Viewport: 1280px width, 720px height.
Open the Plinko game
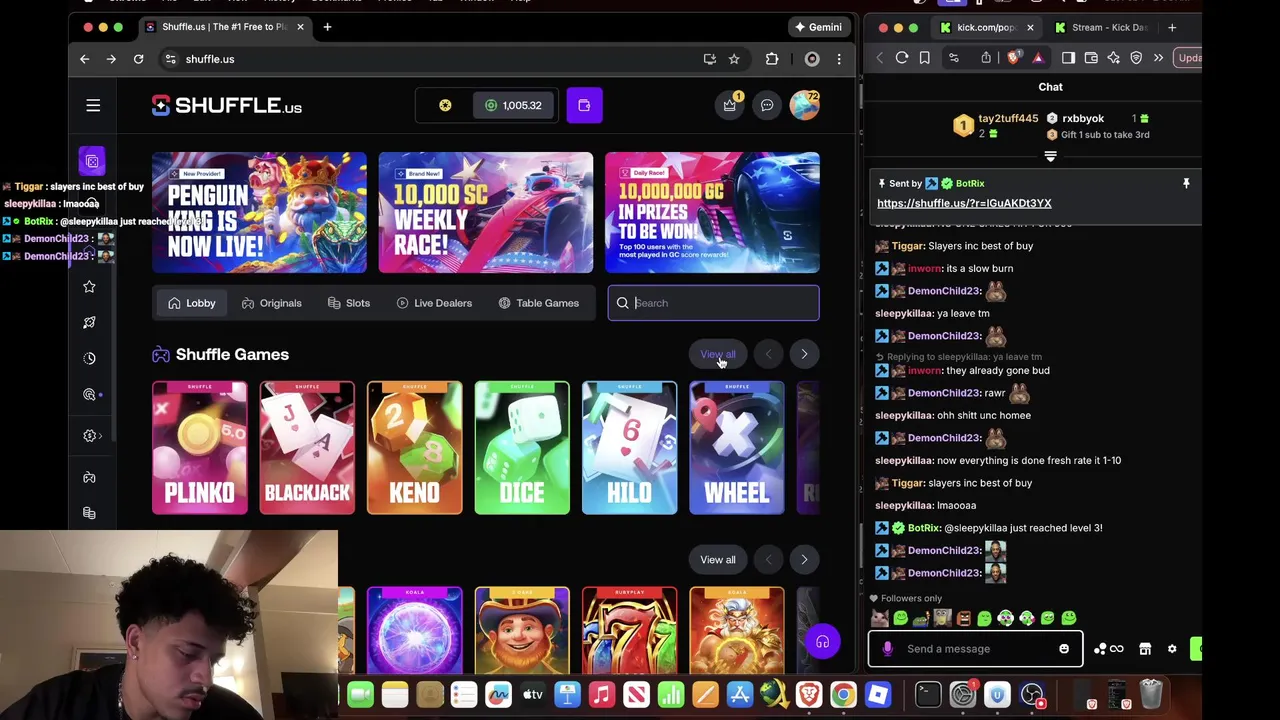(200, 448)
